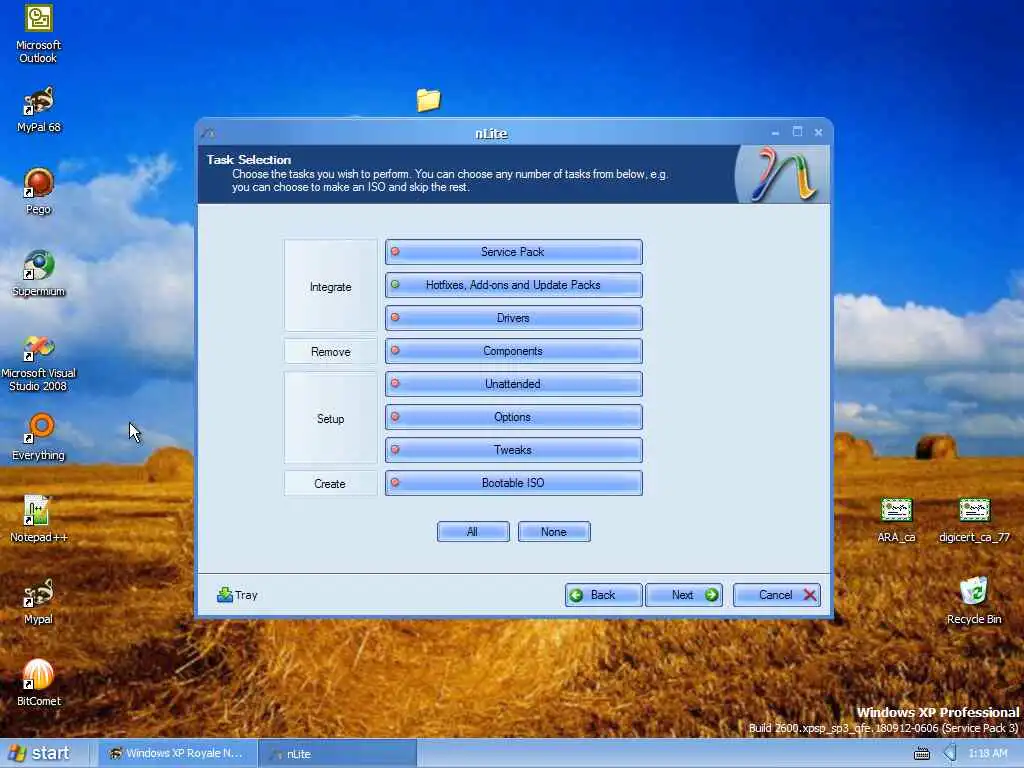Viewport: 1024px width, 768px height.
Task: Toggle the Tweaks setup task
Action: pos(513,450)
